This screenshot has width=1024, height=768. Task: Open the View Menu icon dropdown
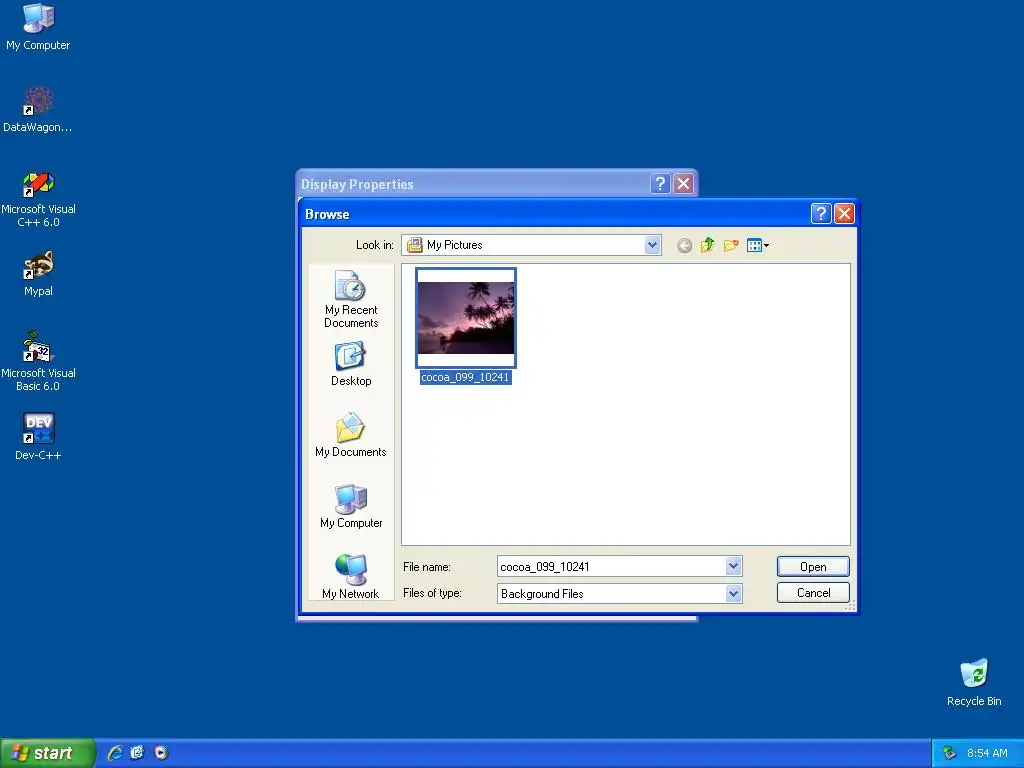pyautogui.click(x=758, y=246)
